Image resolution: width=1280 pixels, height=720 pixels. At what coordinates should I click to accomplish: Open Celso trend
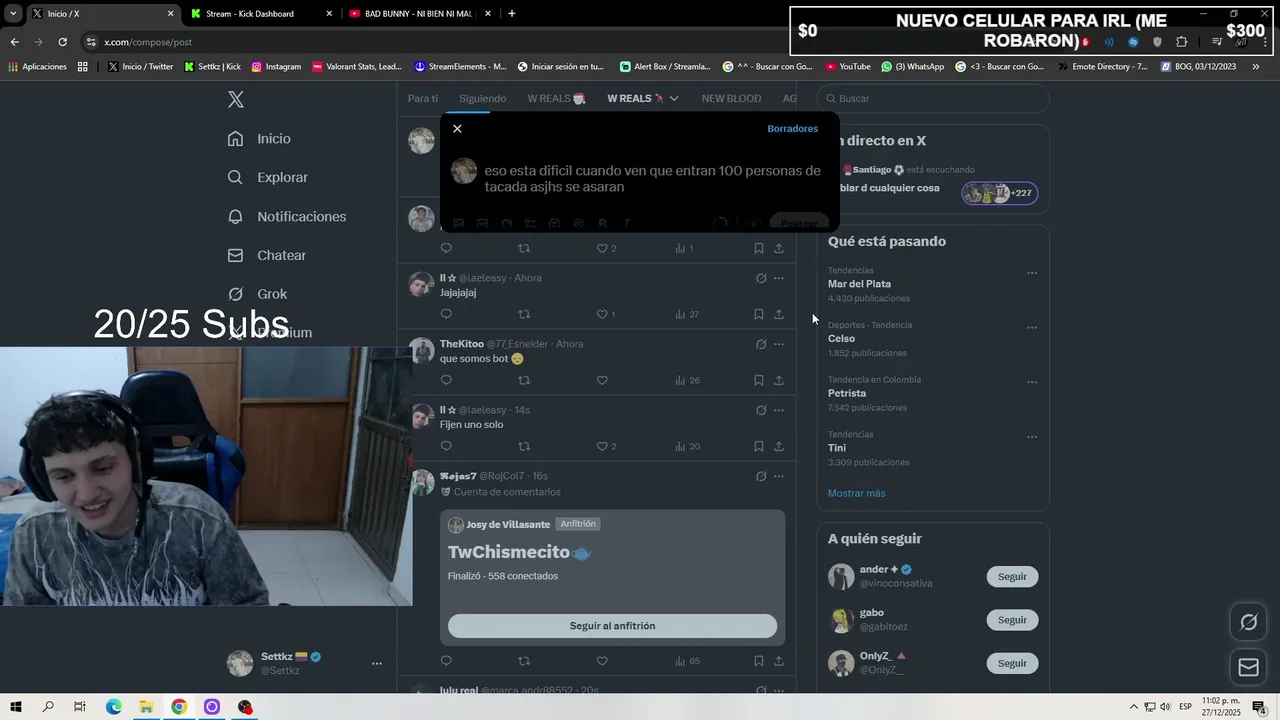841,338
